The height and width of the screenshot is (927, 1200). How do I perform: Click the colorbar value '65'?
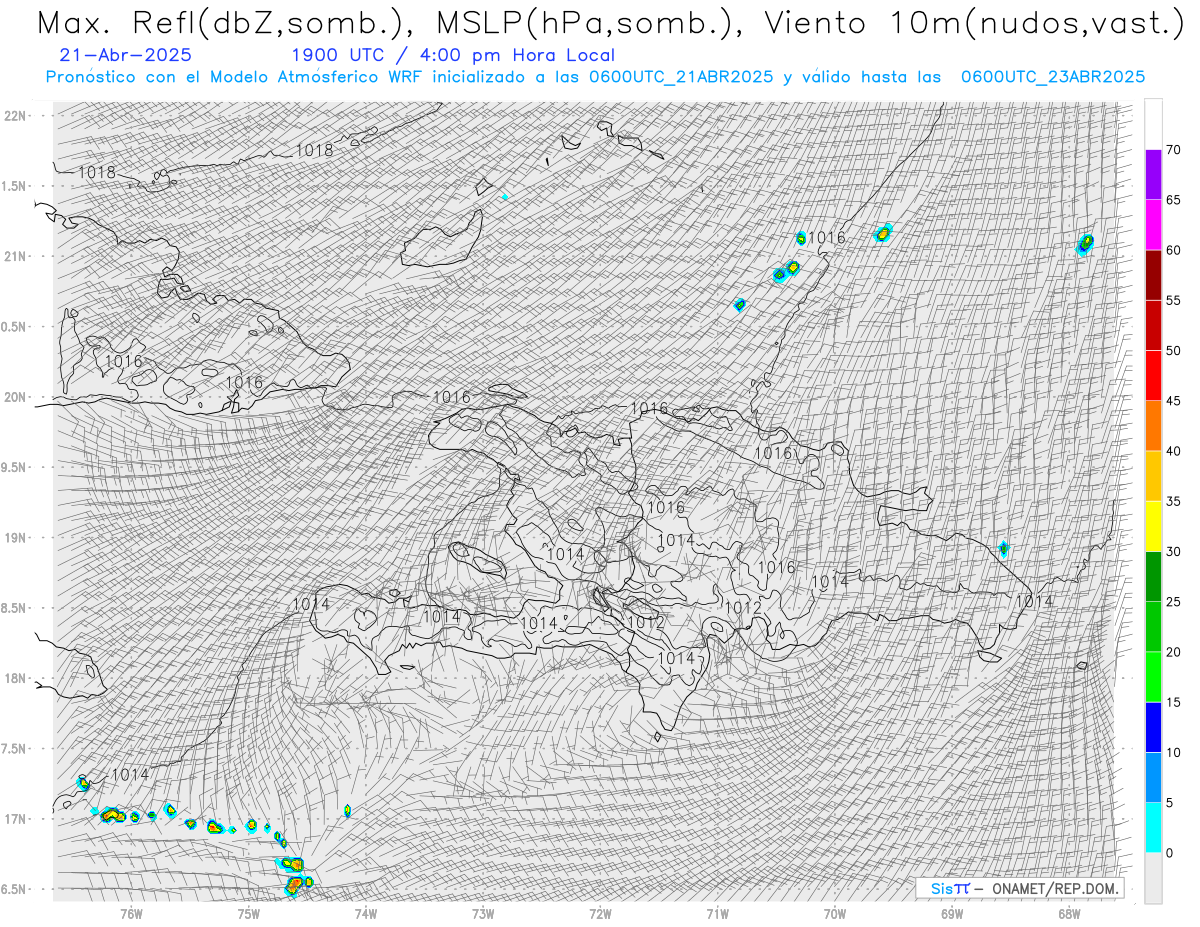[1173, 200]
